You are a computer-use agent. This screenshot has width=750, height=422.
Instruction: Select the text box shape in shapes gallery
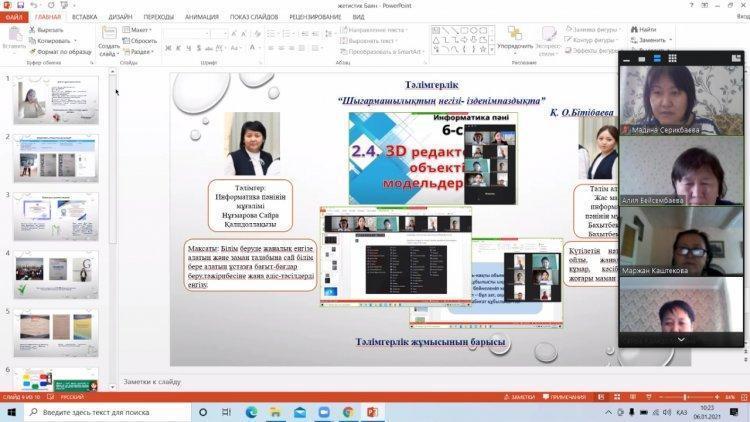point(436,30)
